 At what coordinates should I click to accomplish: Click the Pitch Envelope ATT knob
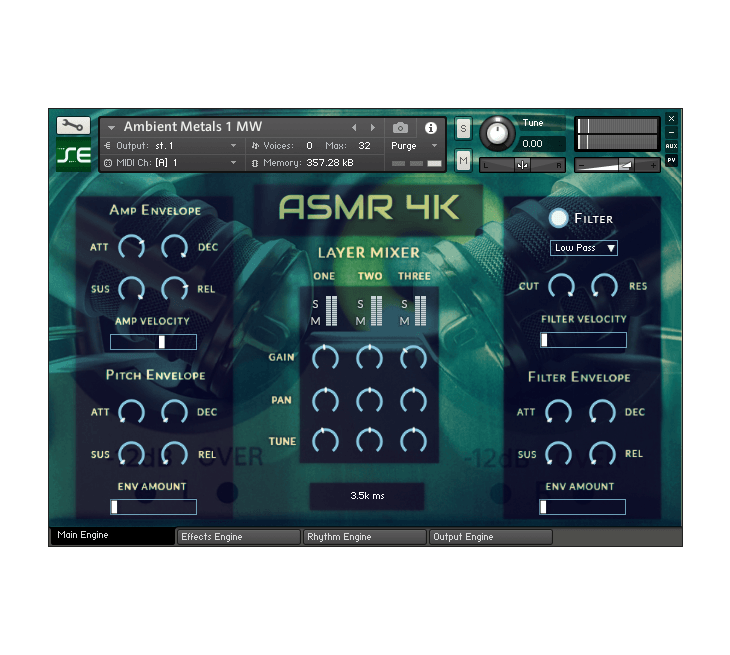click(x=131, y=412)
